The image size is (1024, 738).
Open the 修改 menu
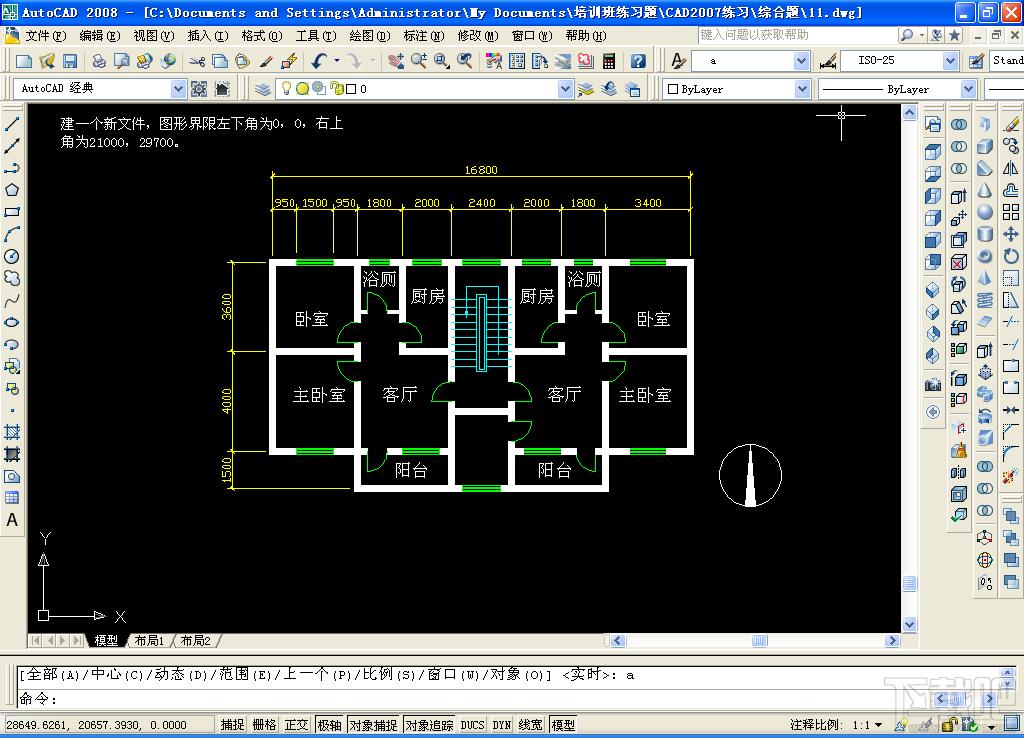coord(477,35)
